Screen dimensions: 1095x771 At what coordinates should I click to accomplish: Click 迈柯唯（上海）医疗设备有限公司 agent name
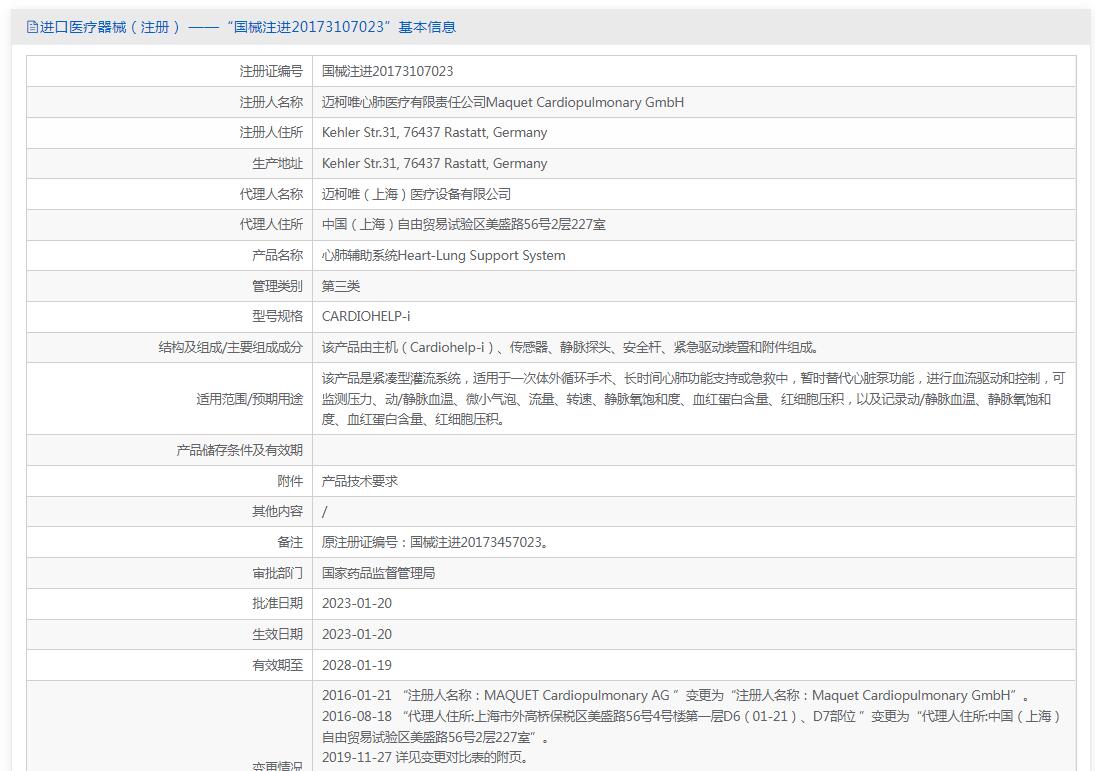[416, 194]
